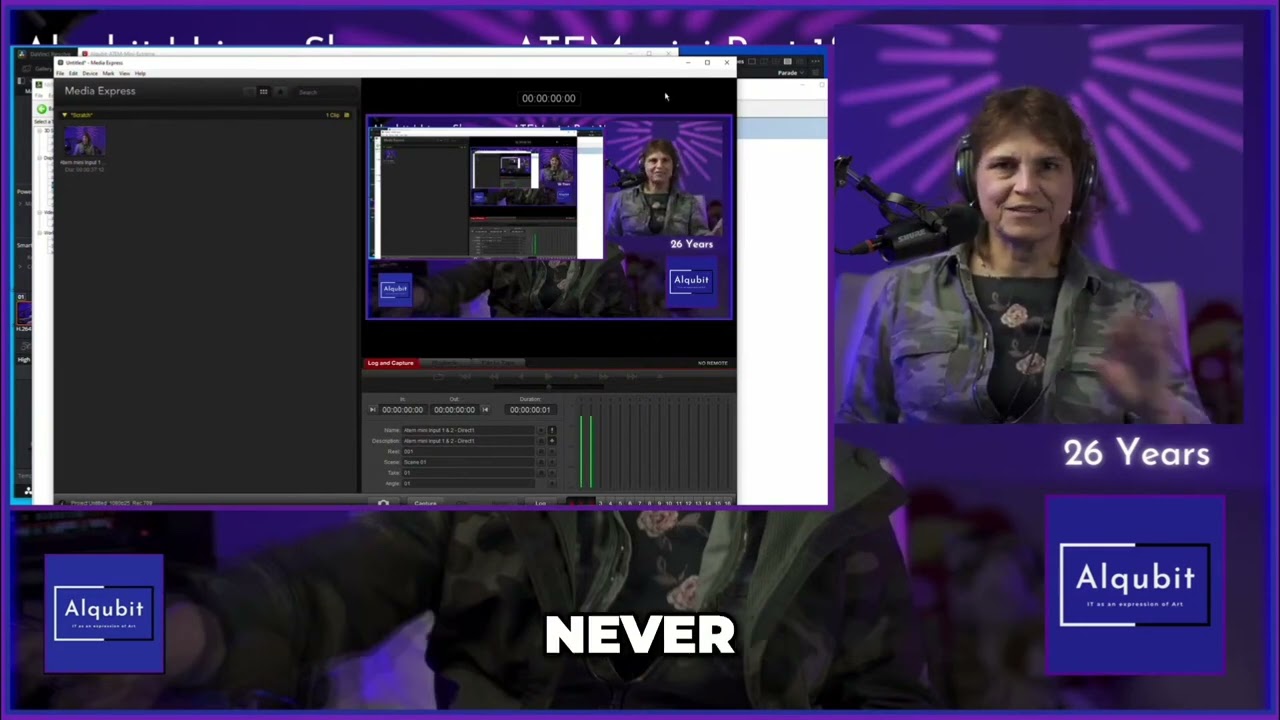The image size is (1280, 720).
Task: Toggle clapper icon on the Reel row
Action: (x=541, y=452)
